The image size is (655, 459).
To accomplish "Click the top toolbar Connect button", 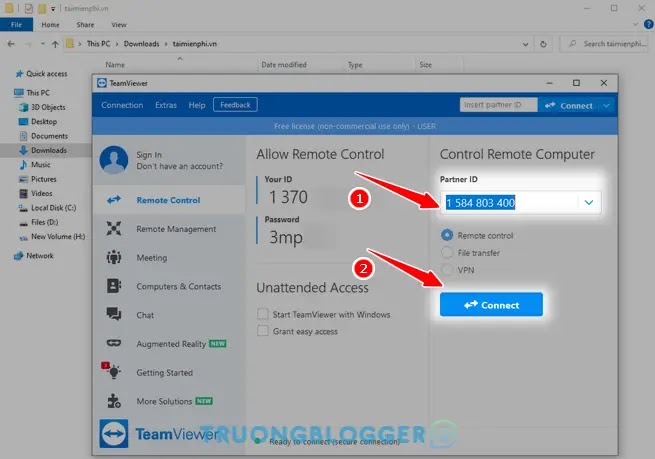I will (x=569, y=105).
